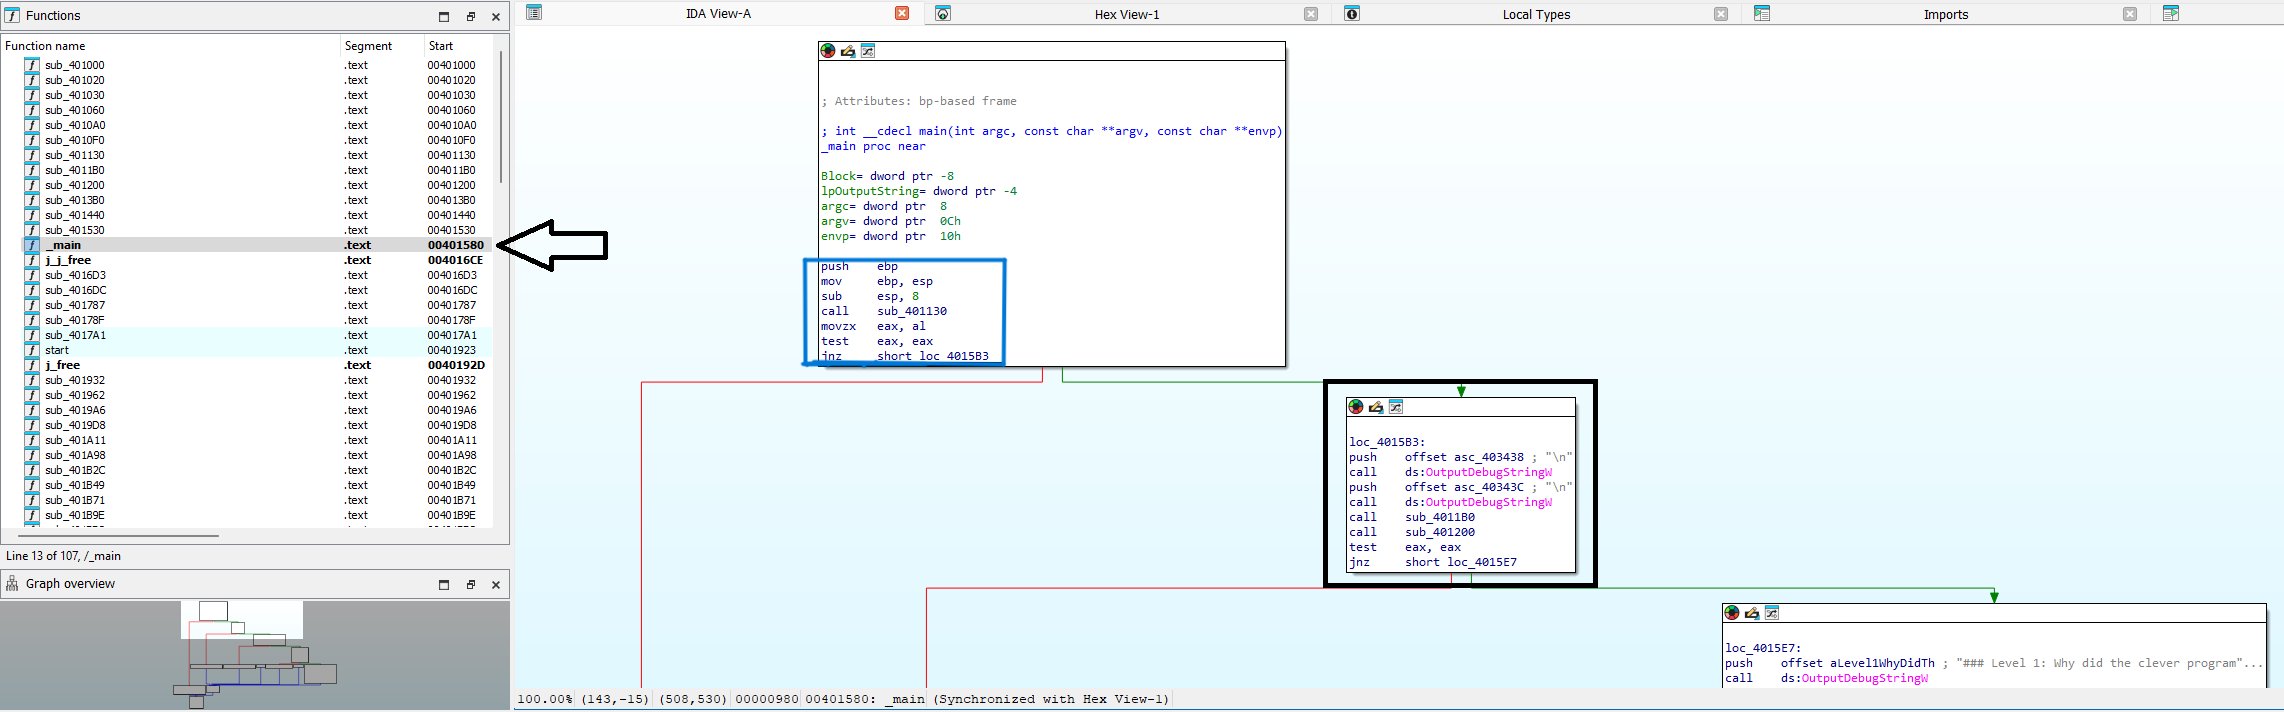Maximize the Functions panel
This screenshot has width=2284, height=712.
444,16
